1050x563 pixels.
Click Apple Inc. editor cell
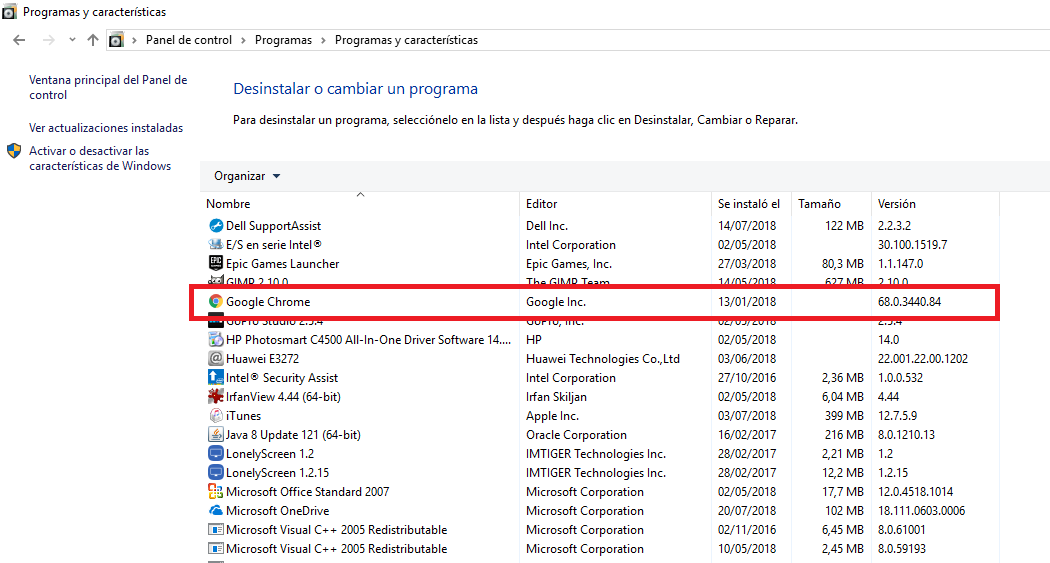point(552,416)
